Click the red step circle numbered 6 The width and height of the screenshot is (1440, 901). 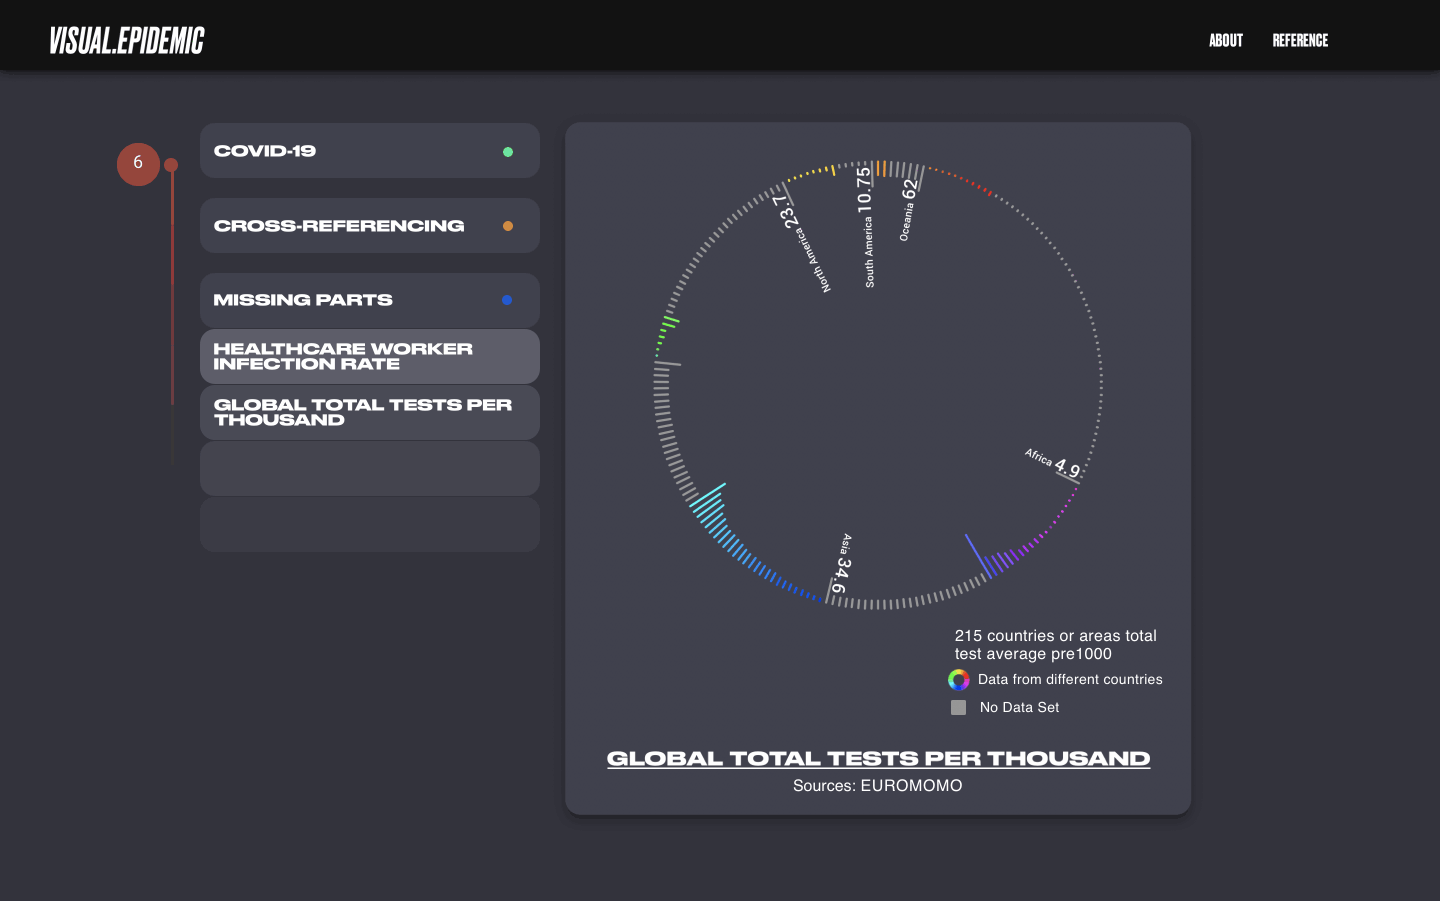pyautogui.click(x=138, y=164)
